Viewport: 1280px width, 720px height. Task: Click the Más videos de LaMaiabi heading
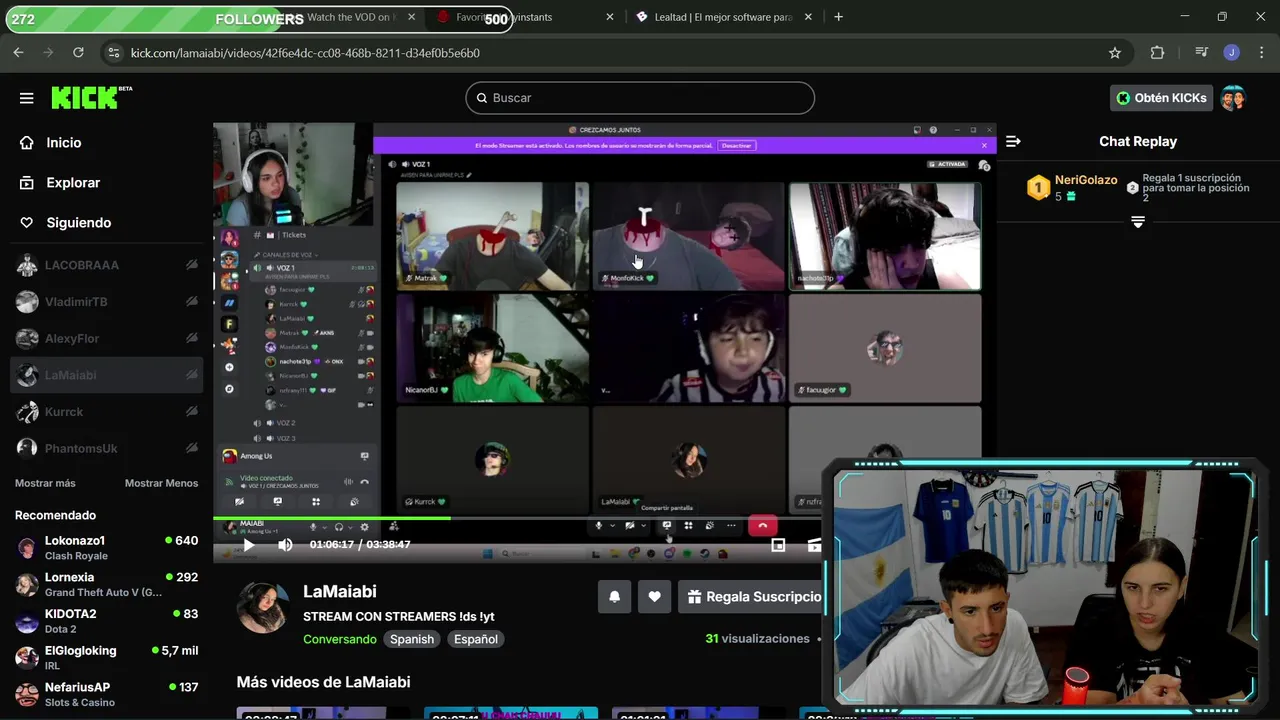tap(323, 682)
